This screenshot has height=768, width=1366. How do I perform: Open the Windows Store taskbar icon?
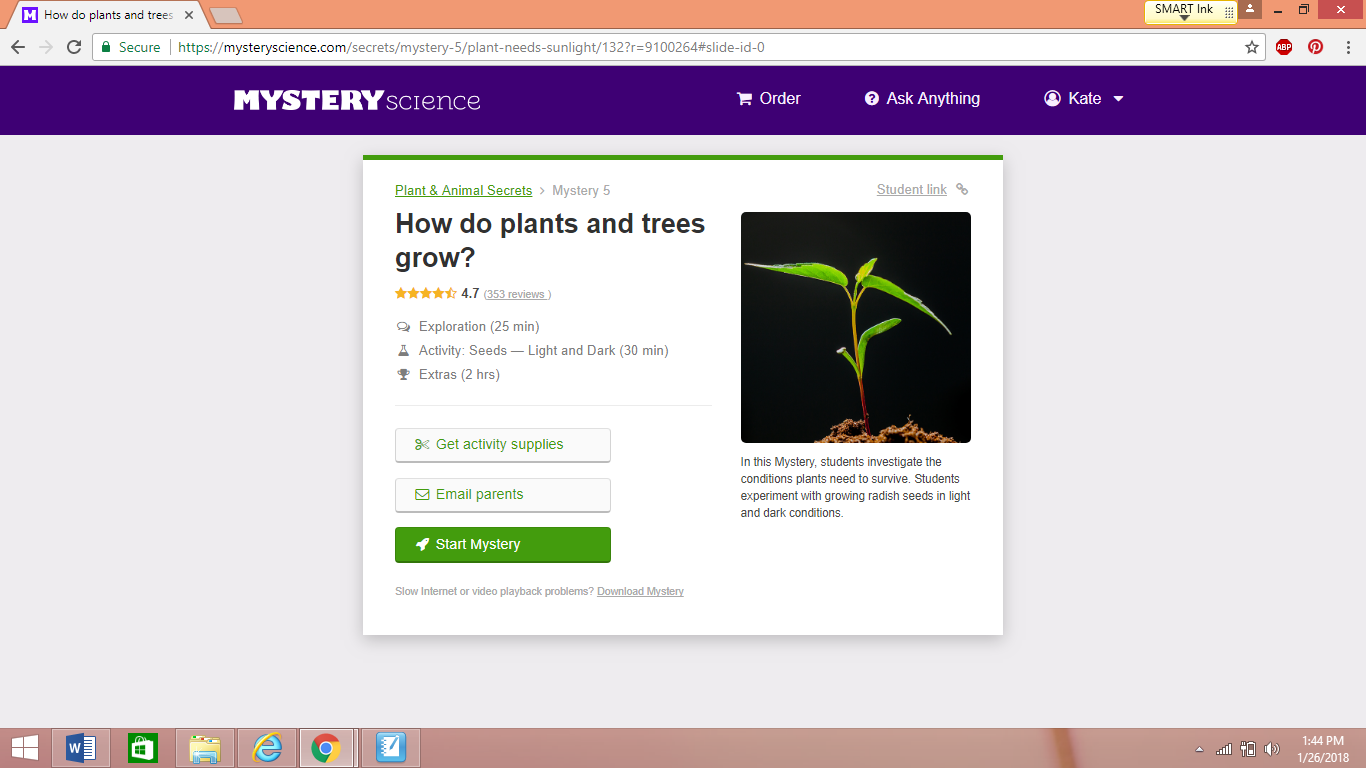pos(142,748)
